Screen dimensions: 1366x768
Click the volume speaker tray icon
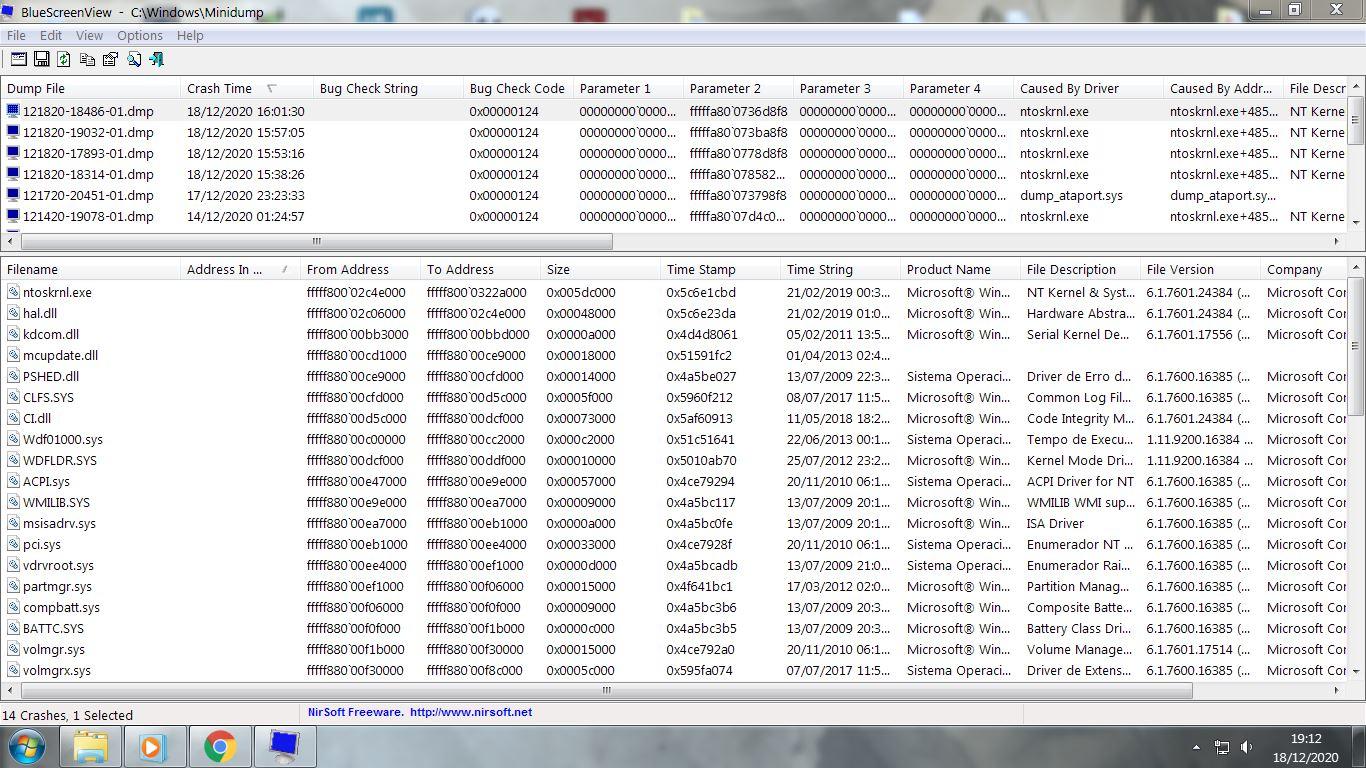click(1247, 747)
